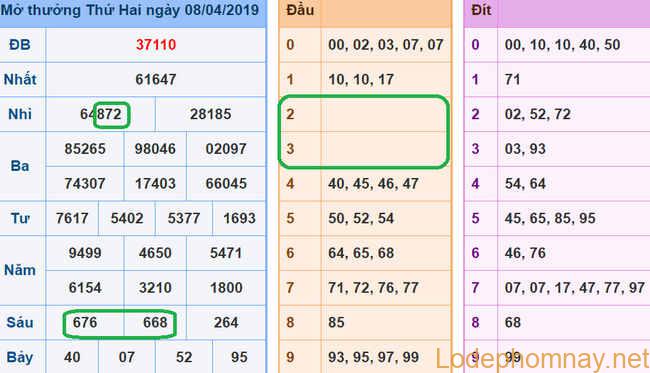Image resolution: width=650 pixels, height=373 pixels.
Task: Click the Ba prize number 74307
Action: [85, 184]
